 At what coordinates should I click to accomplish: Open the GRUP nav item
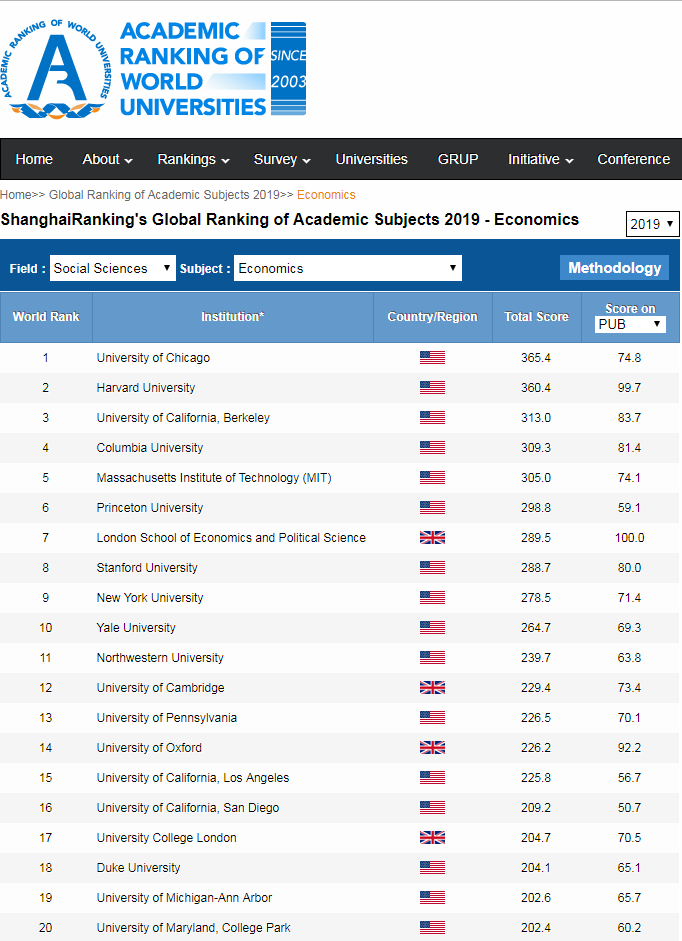click(458, 160)
